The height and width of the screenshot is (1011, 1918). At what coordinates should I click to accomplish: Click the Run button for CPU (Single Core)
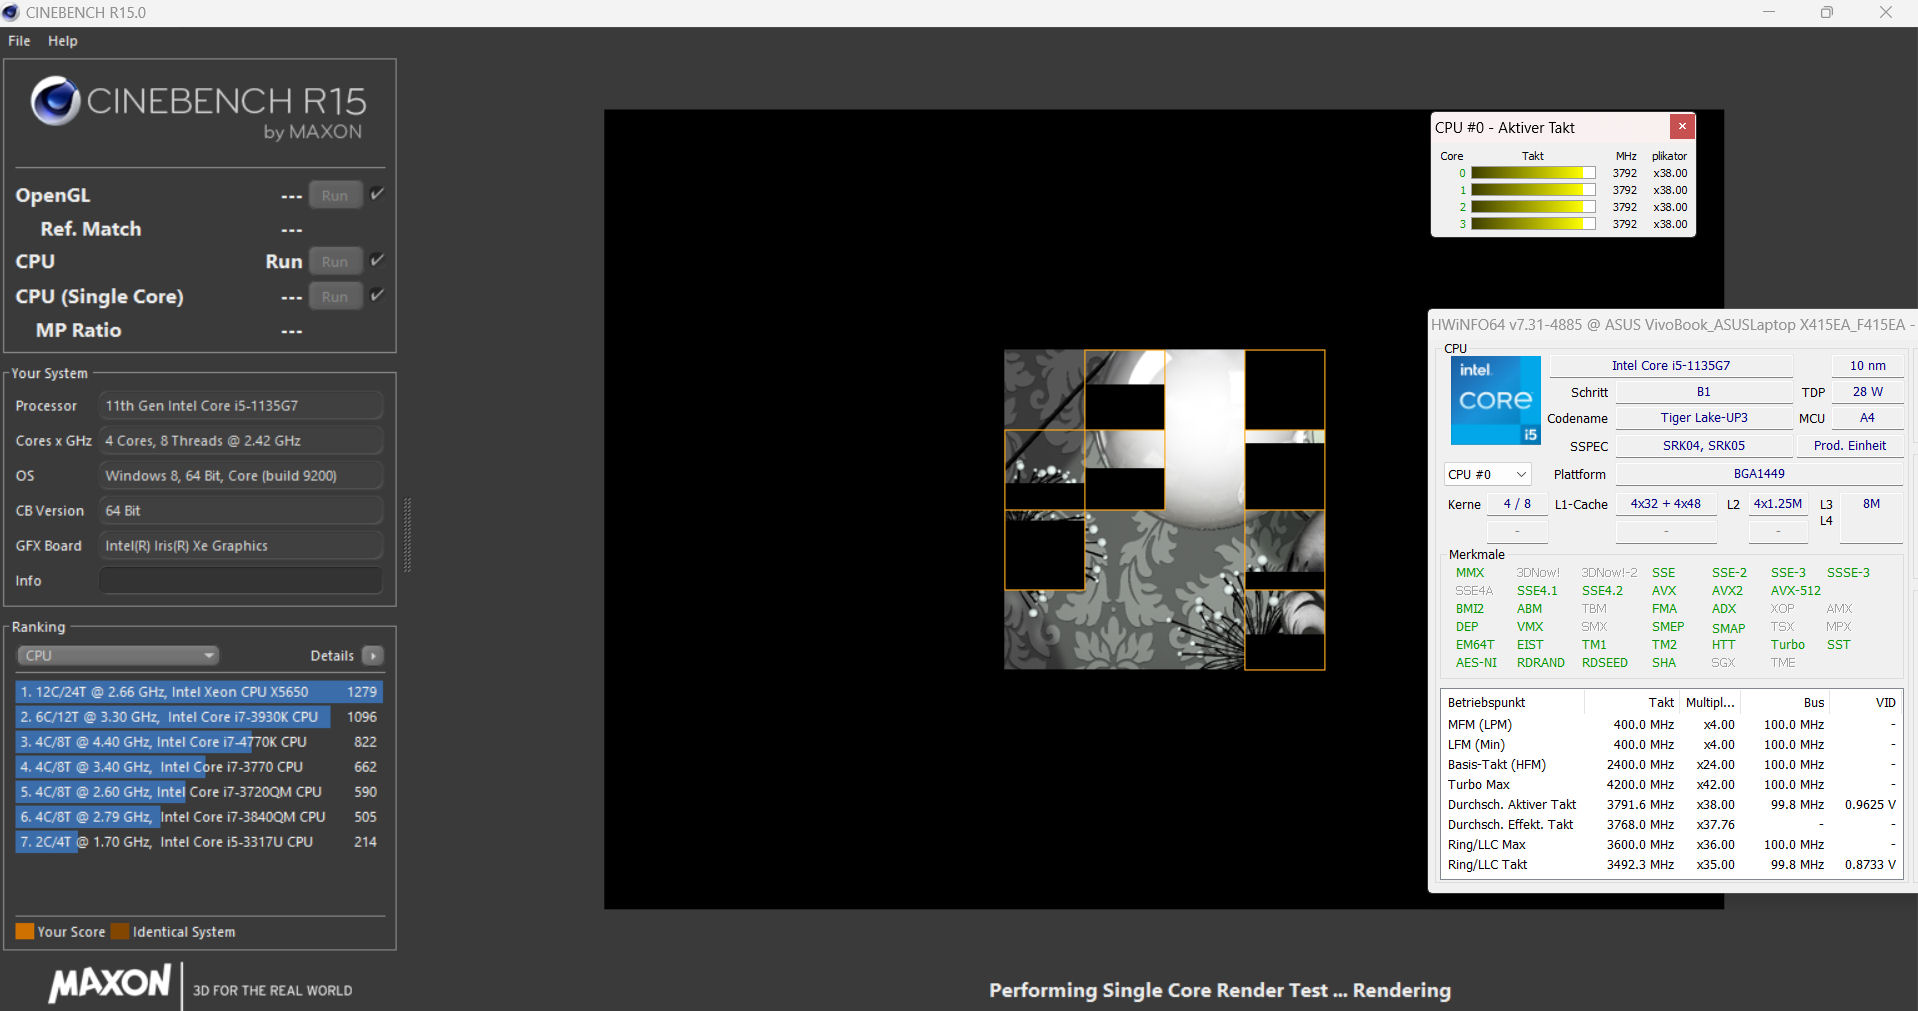335,297
